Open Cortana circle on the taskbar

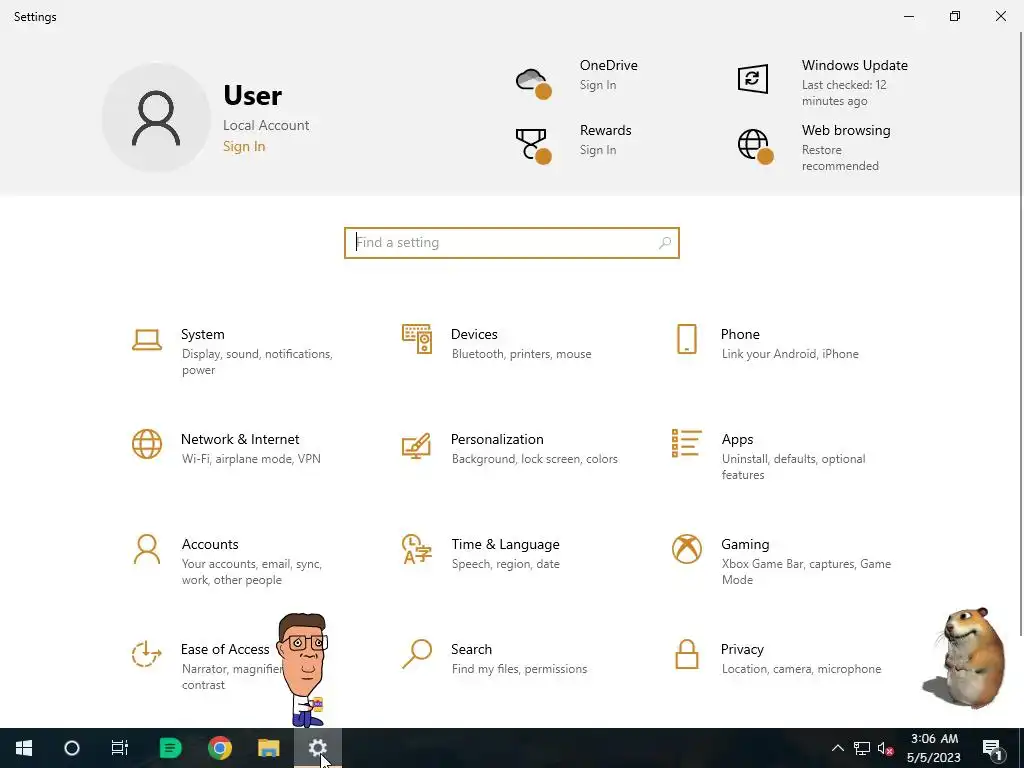[72, 748]
